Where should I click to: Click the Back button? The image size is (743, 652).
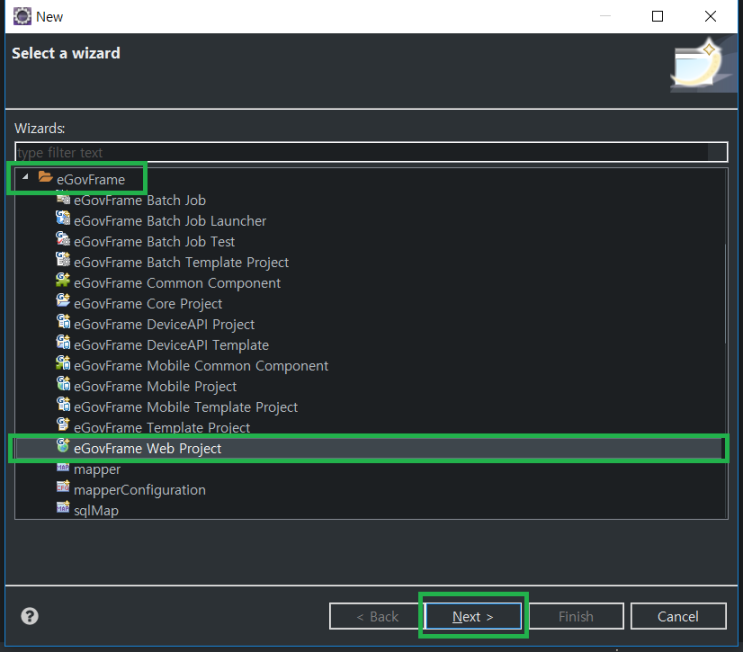pyautogui.click(x=377, y=616)
